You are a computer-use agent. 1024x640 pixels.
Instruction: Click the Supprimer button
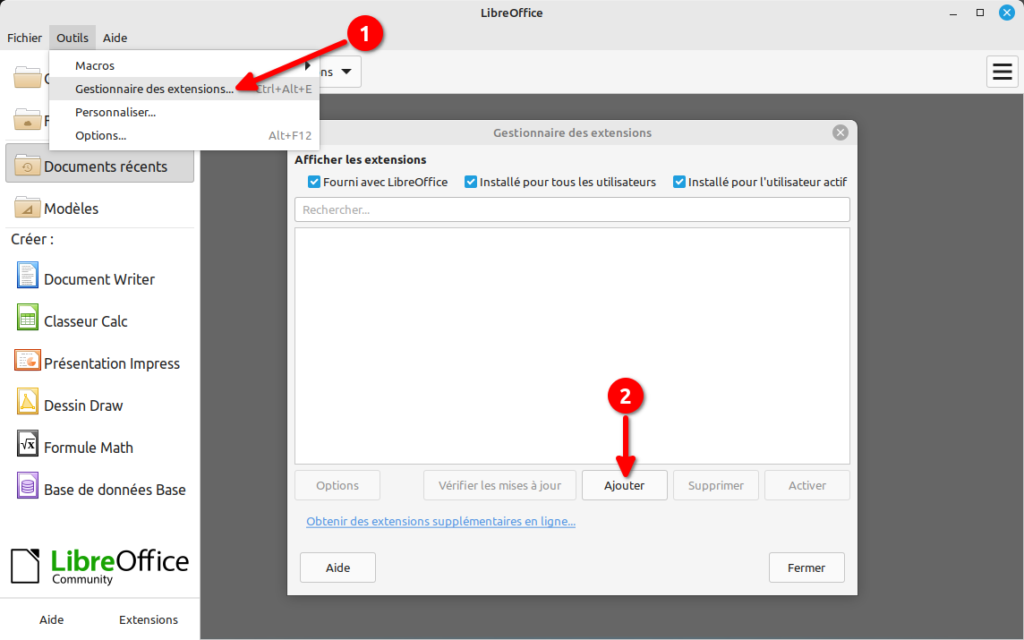[716, 485]
